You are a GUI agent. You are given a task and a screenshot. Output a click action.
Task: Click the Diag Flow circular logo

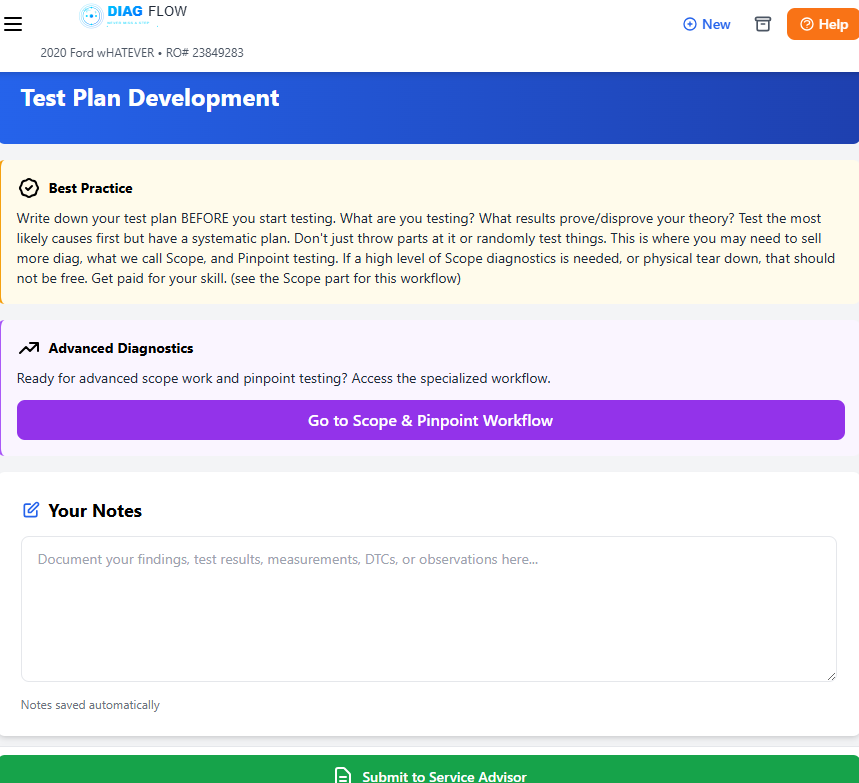click(x=91, y=15)
